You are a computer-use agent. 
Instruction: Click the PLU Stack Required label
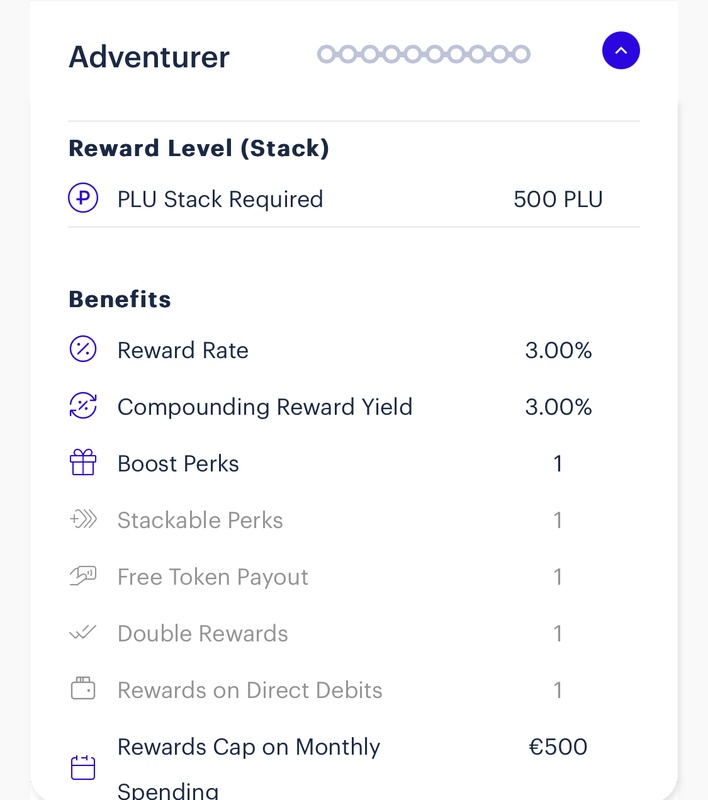(x=220, y=199)
